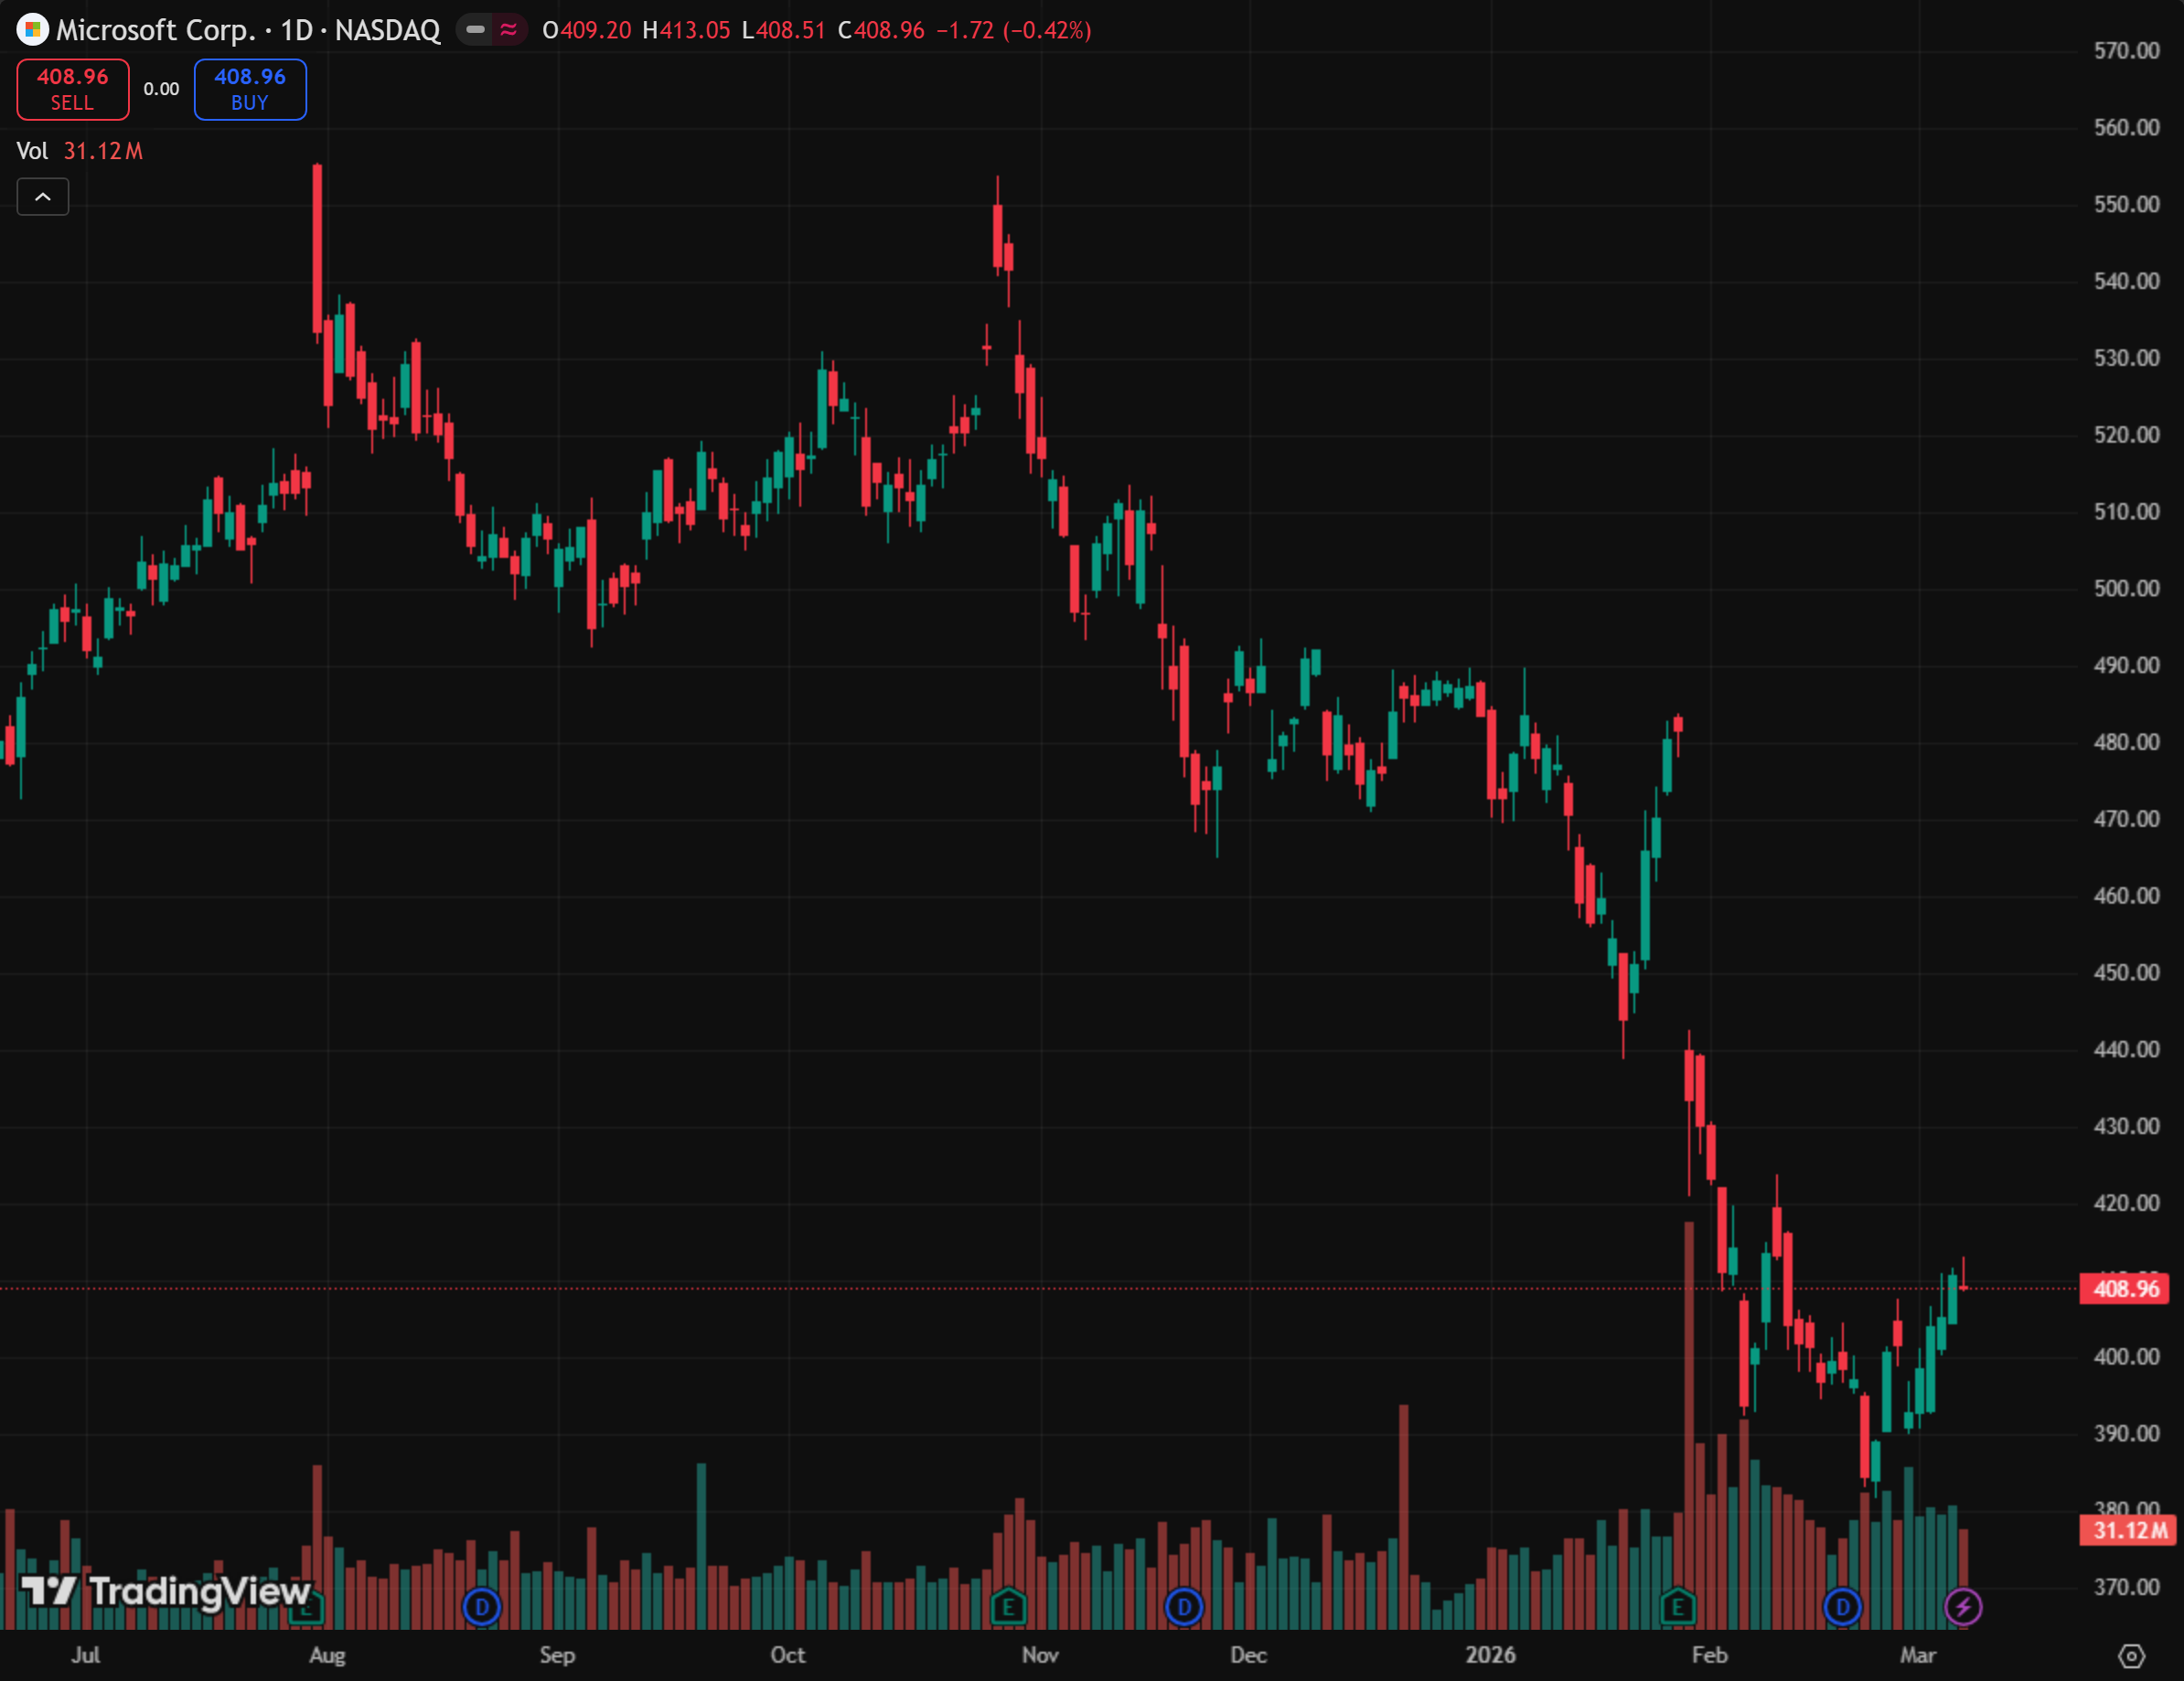
Task: Click the Microsoft logo icon
Action: coord(32,30)
